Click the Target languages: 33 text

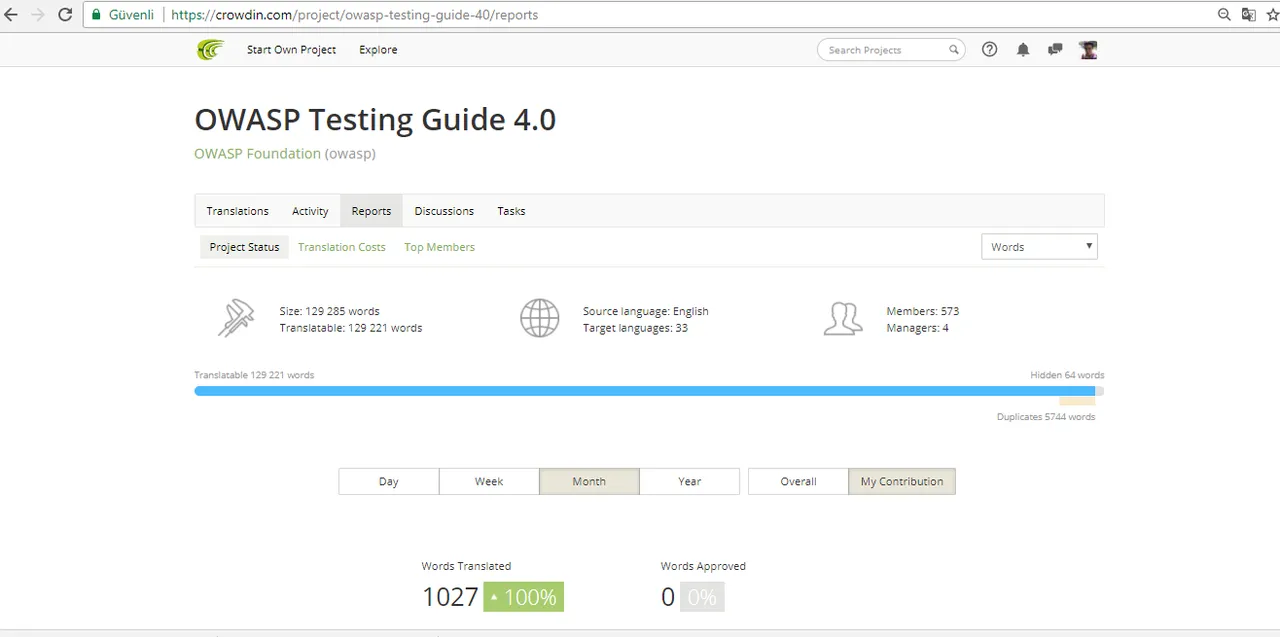[635, 328]
